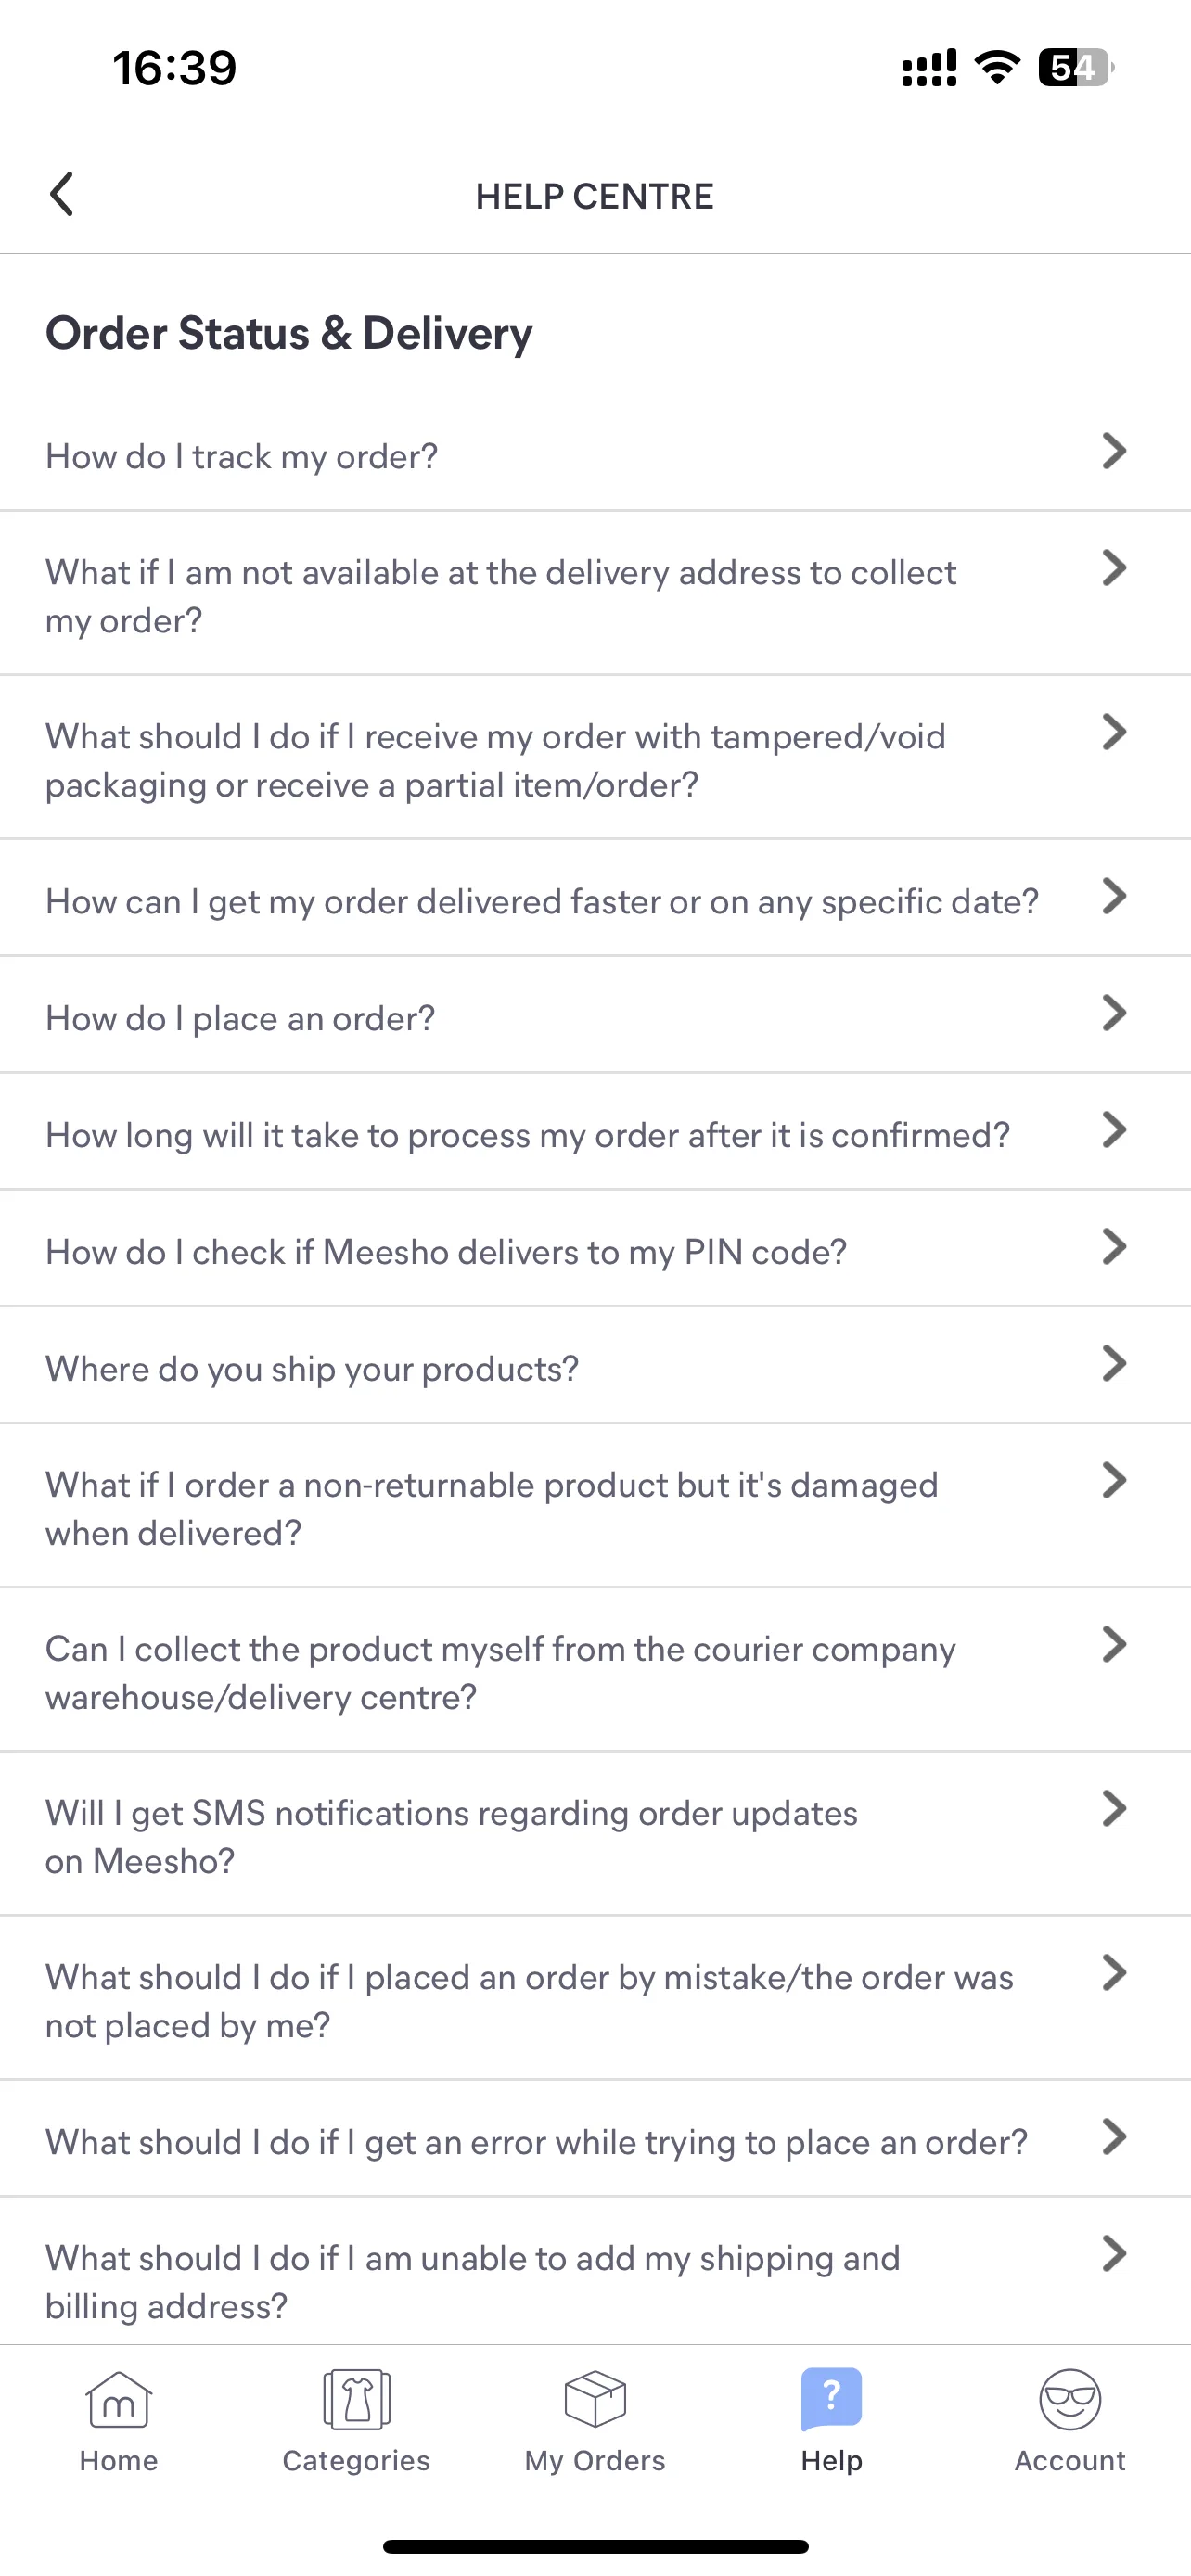
Task: Open the tampered/void packaging question
Action: [x=595, y=758]
